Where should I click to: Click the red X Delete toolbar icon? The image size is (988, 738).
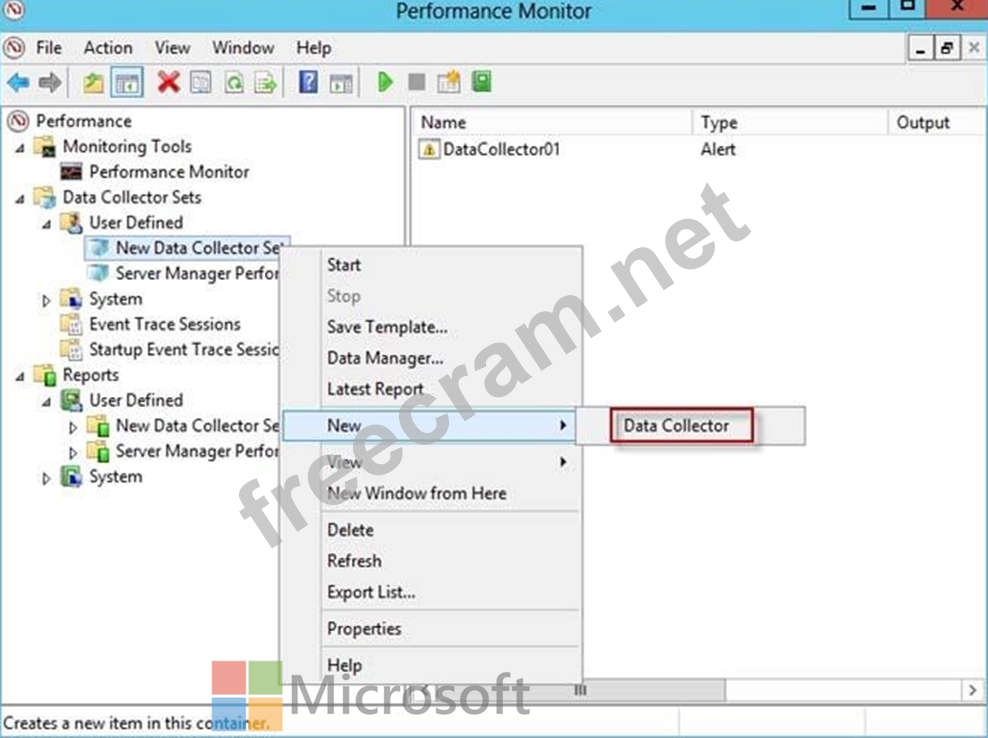point(168,82)
